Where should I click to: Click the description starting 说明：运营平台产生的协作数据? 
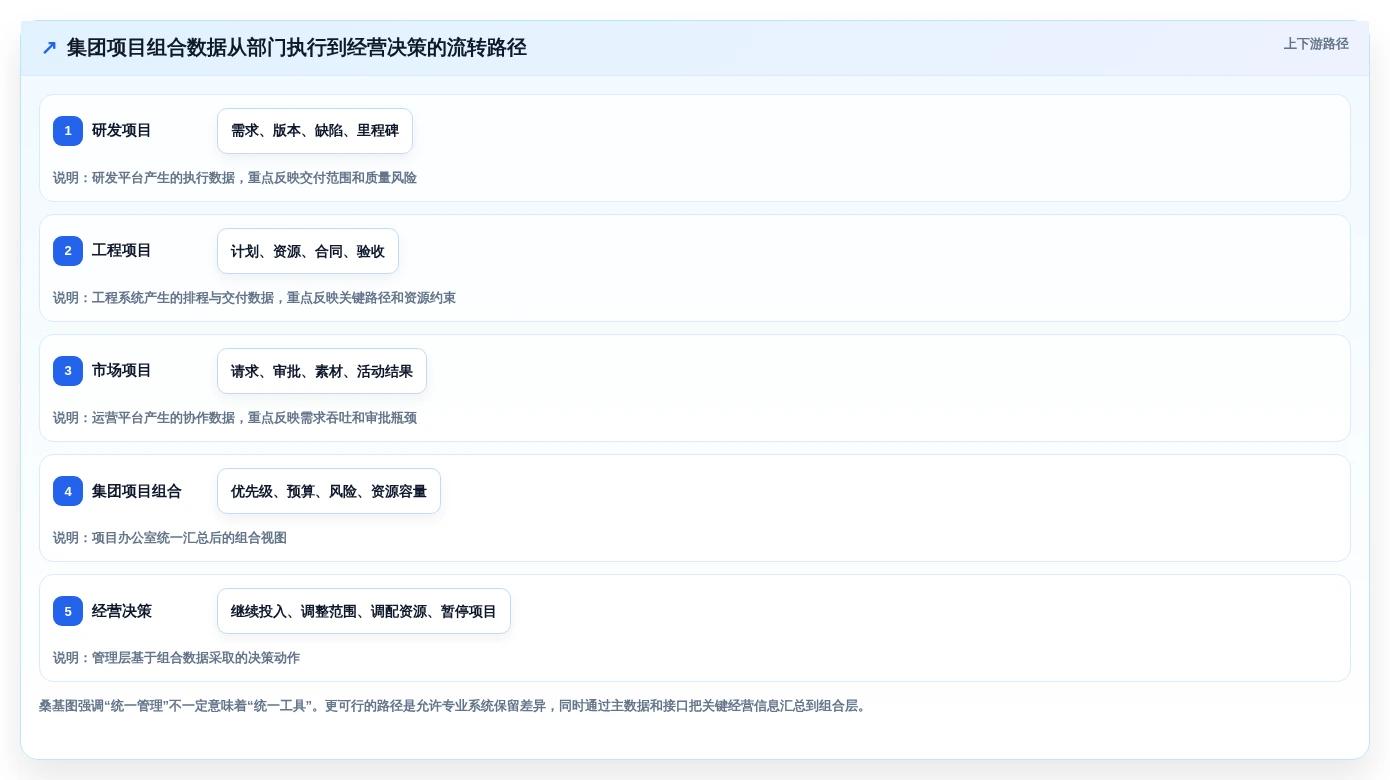click(x=235, y=418)
